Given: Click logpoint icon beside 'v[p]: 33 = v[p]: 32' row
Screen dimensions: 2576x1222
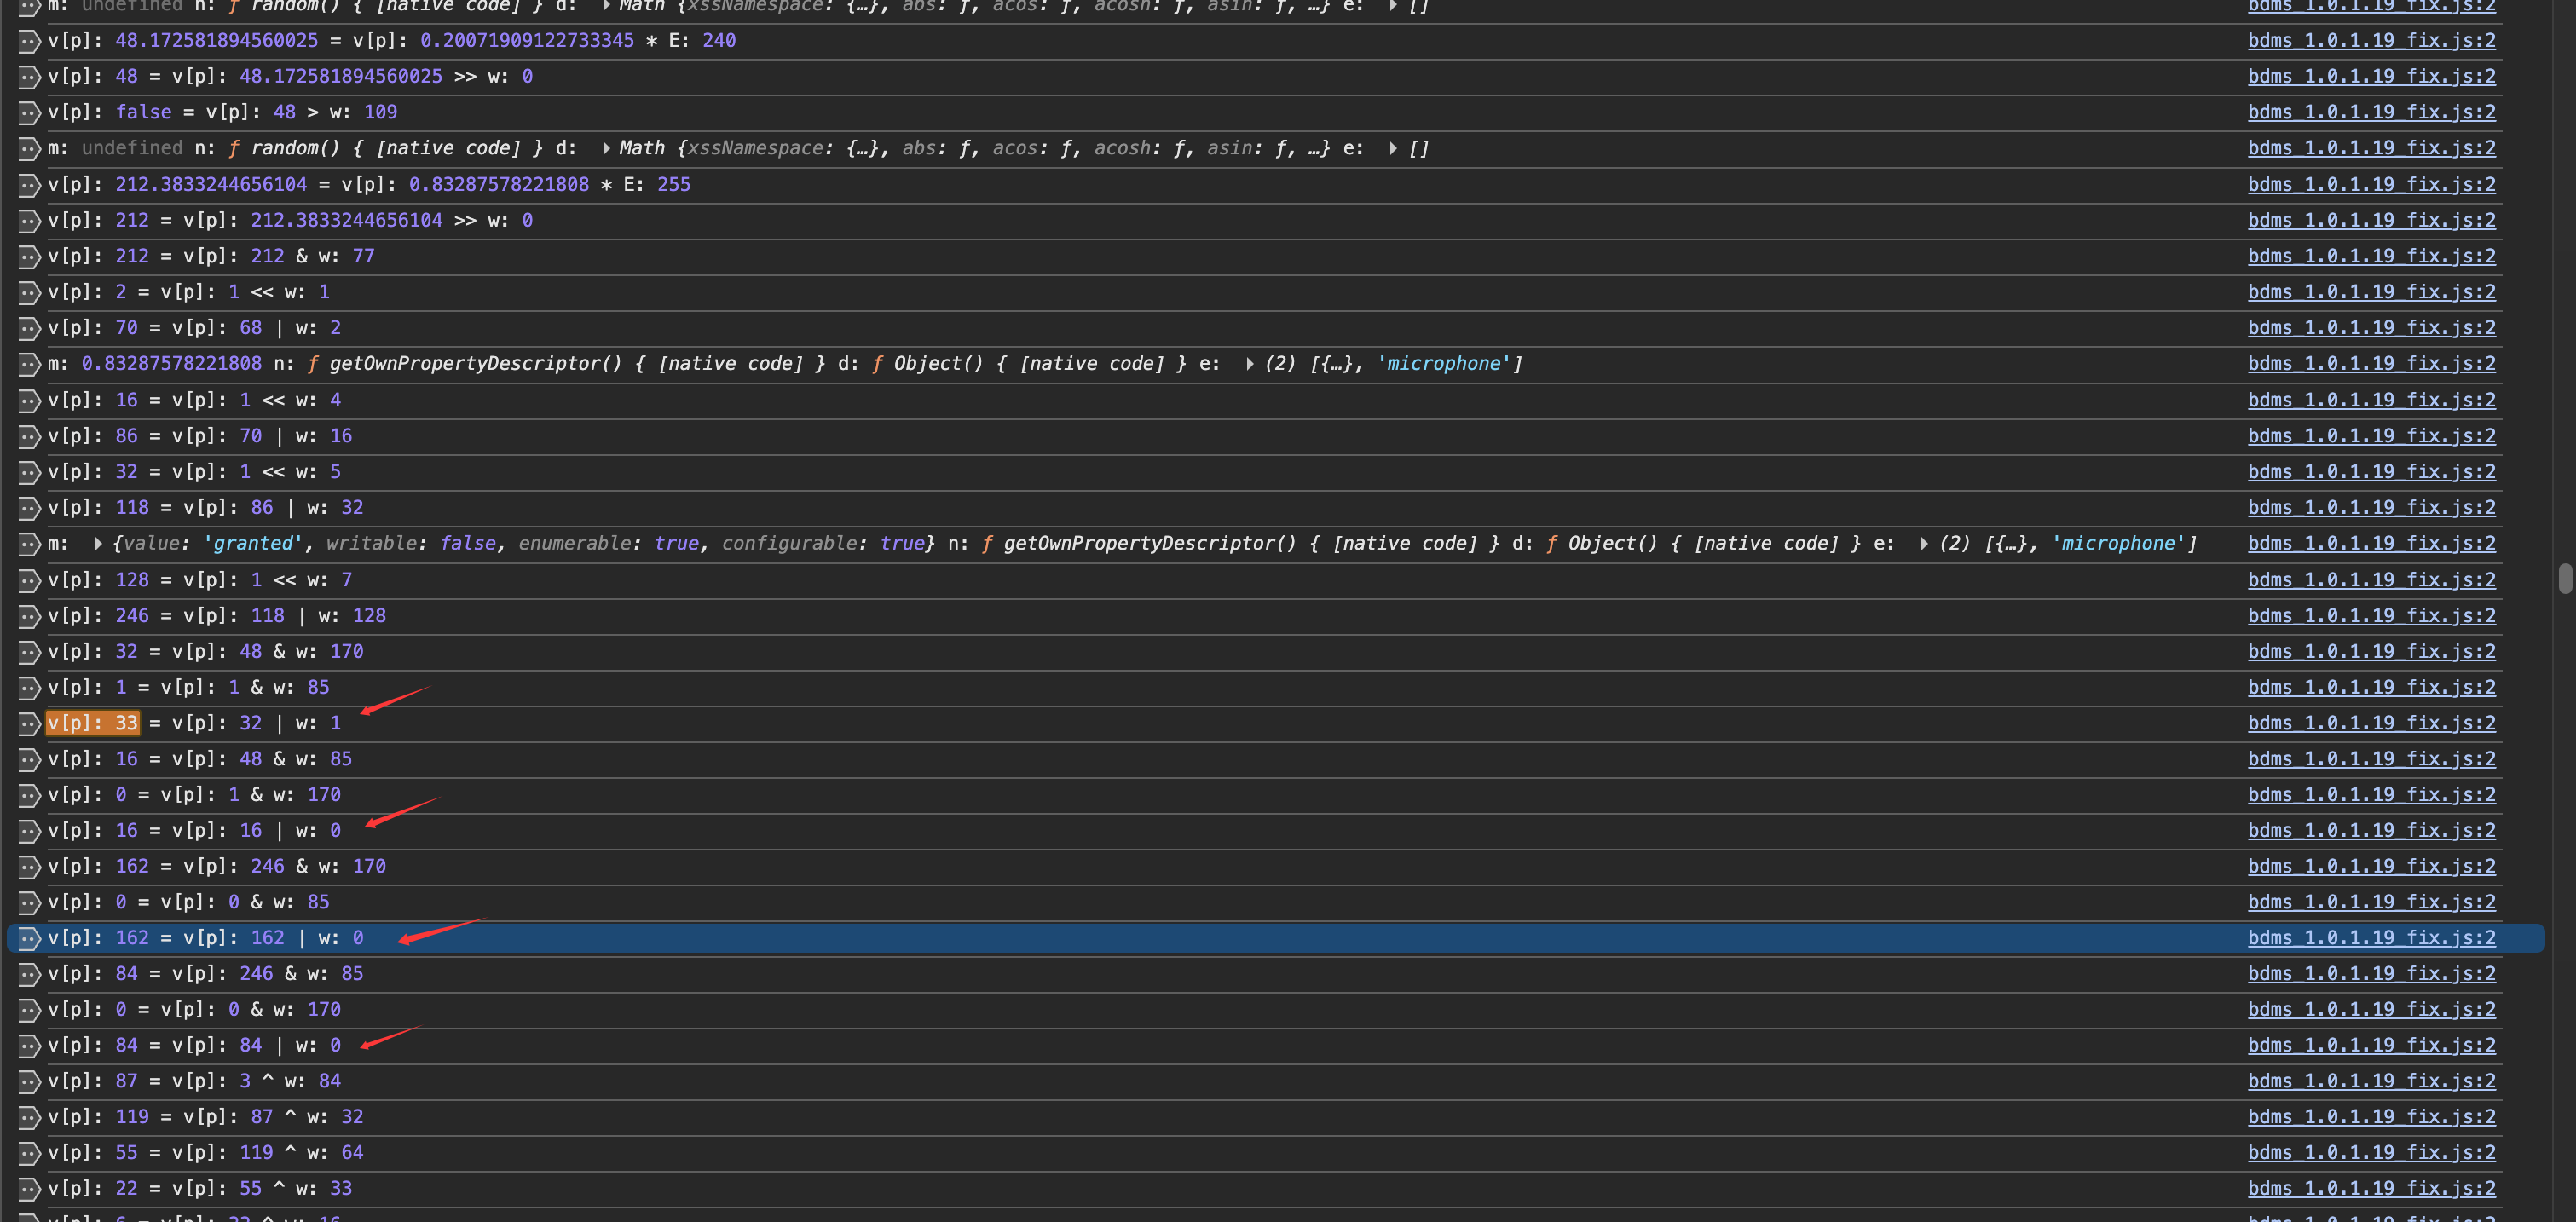Looking at the screenshot, I should 29,723.
